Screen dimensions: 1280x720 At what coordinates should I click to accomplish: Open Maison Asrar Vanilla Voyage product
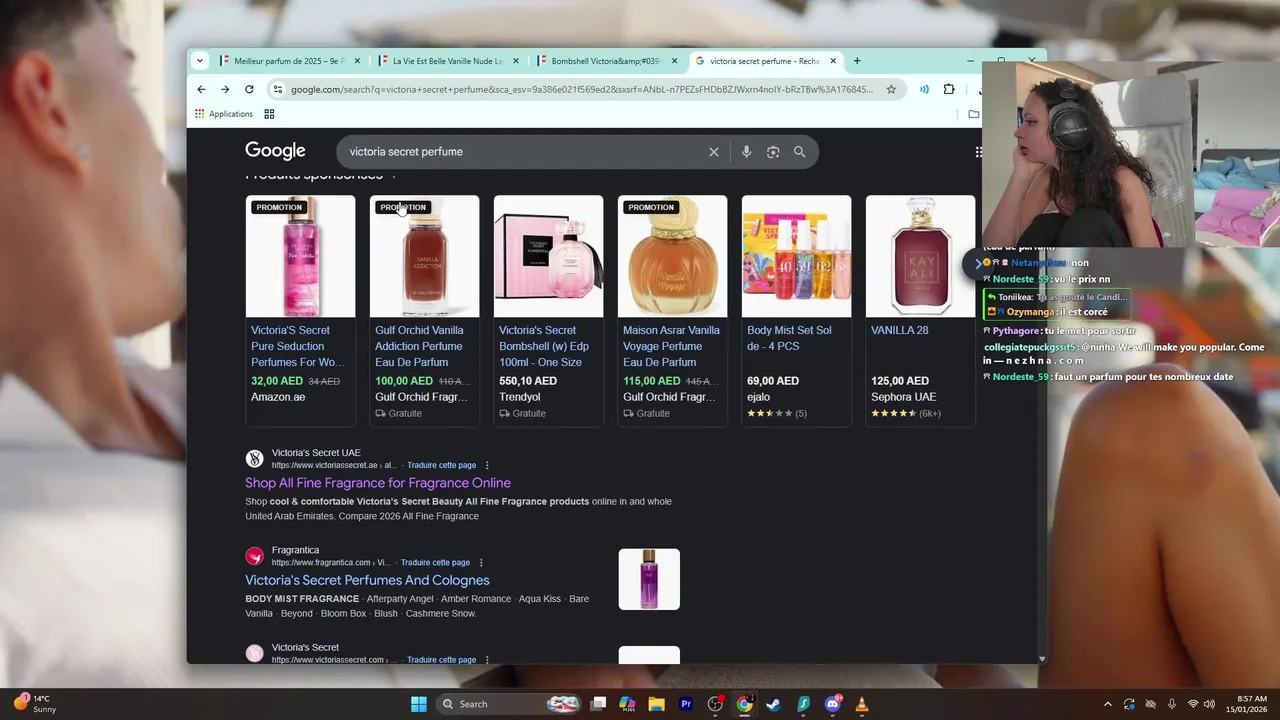(x=671, y=346)
